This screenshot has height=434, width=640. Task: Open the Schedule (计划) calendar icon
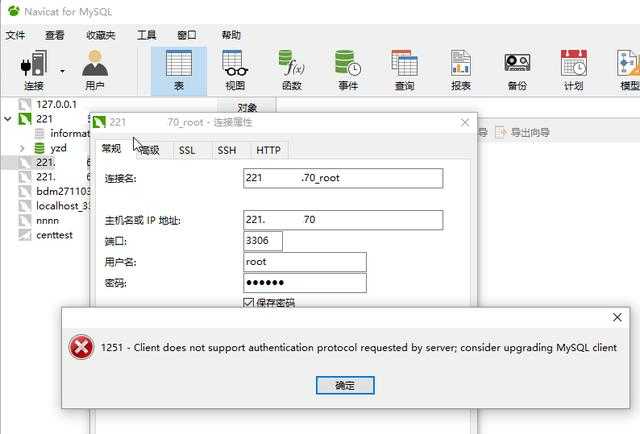(x=573, y=63)
